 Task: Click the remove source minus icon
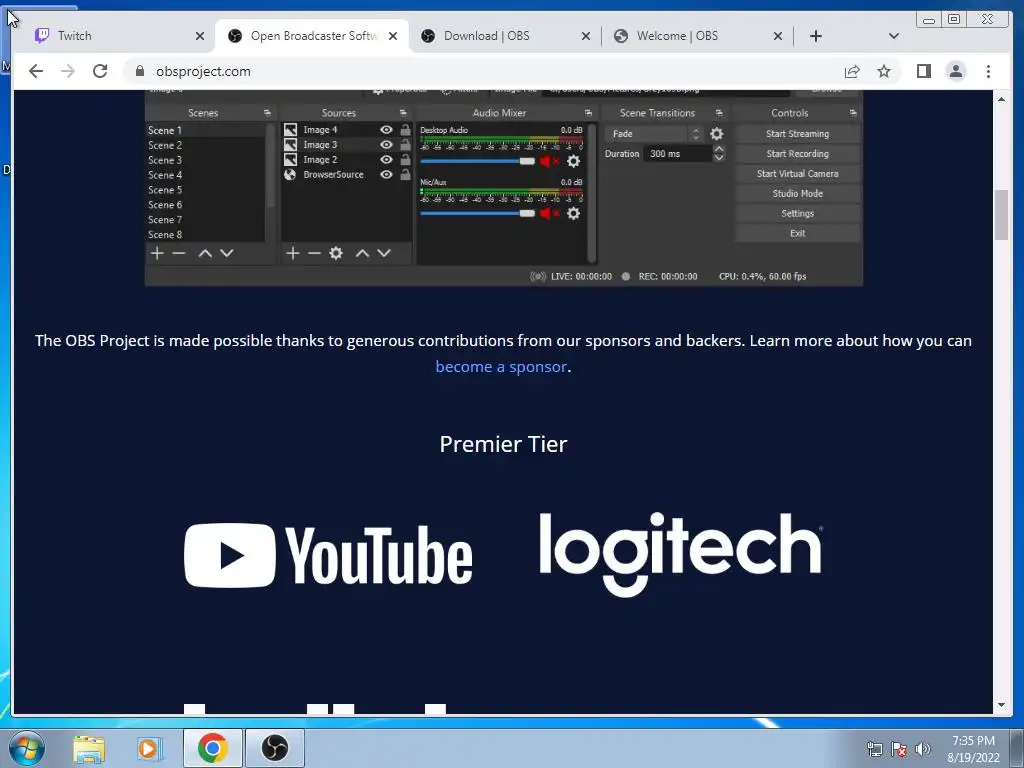tap(314, 253)
